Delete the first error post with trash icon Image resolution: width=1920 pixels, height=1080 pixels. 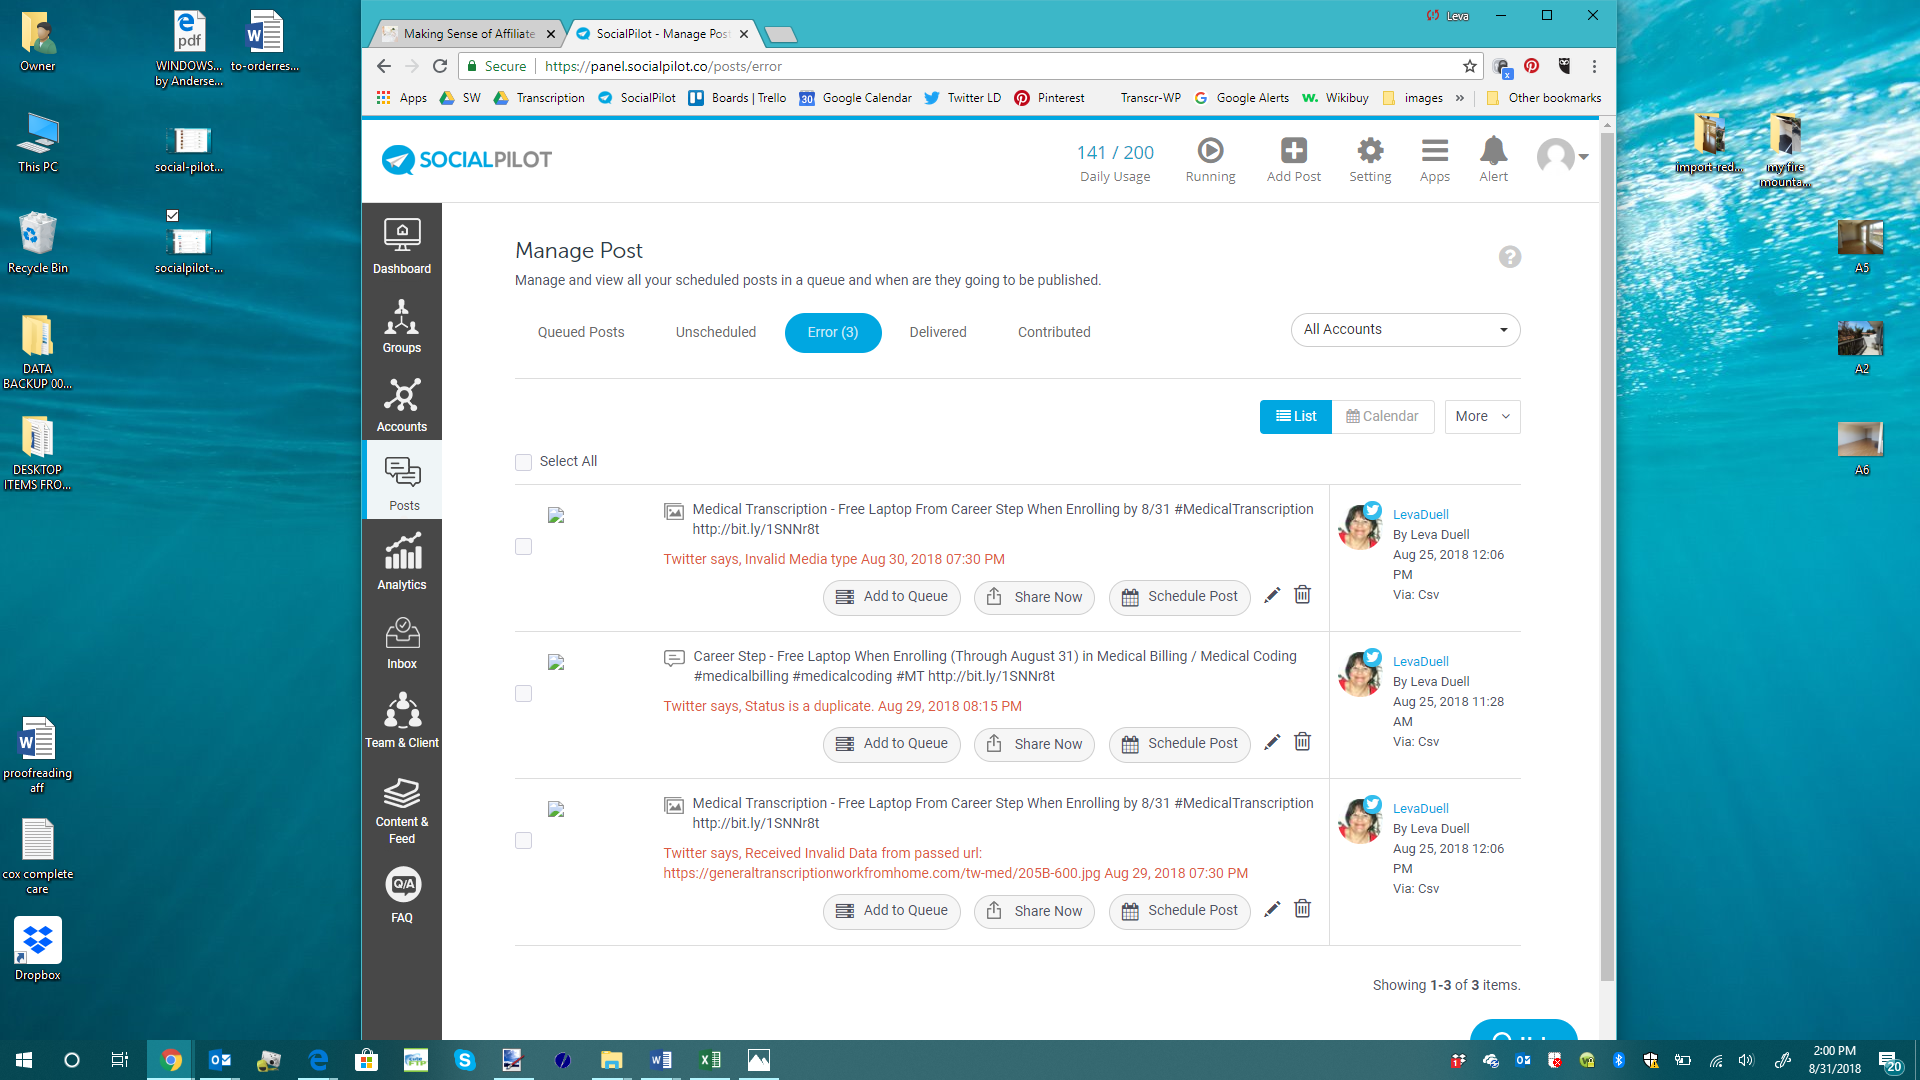(1302, 595)
